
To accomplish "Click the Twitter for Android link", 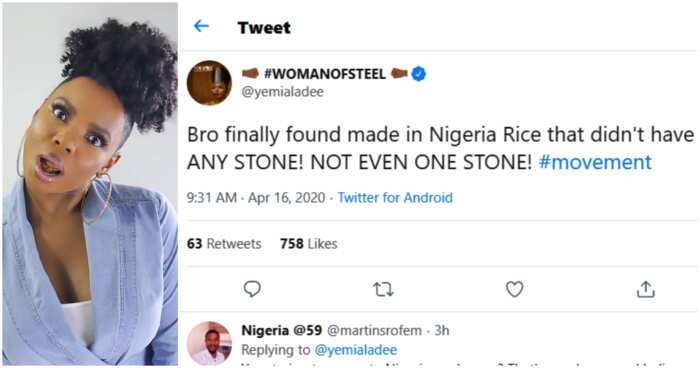I will (395, 198).
